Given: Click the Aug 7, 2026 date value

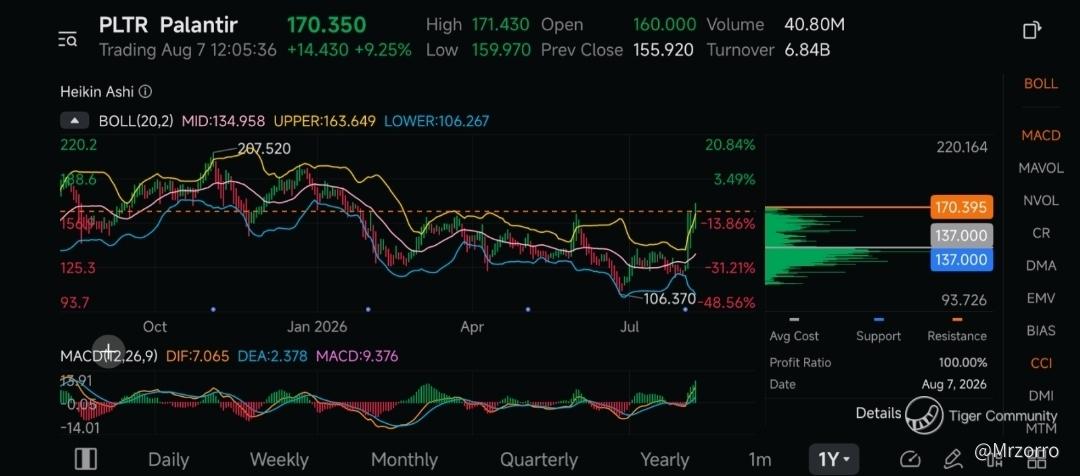Looking at the screenshot, I should point(954,384).
